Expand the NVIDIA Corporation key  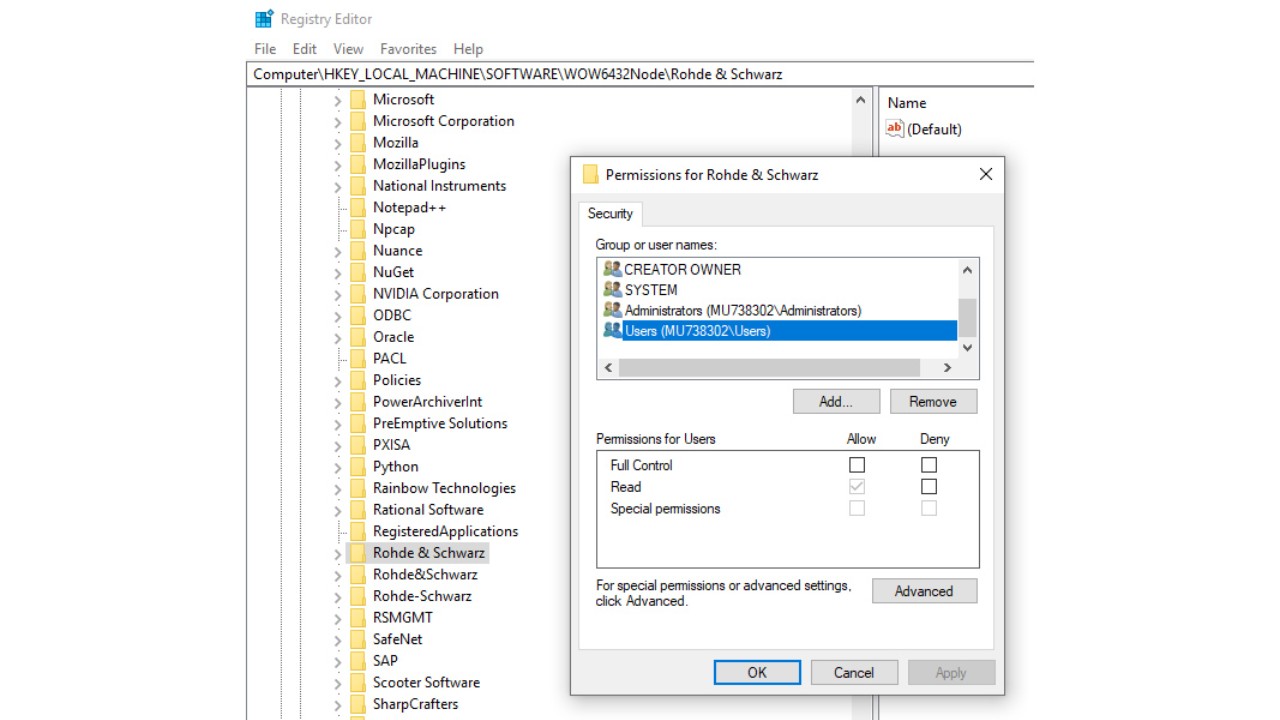pyautogui.click(x=338, y=294)
